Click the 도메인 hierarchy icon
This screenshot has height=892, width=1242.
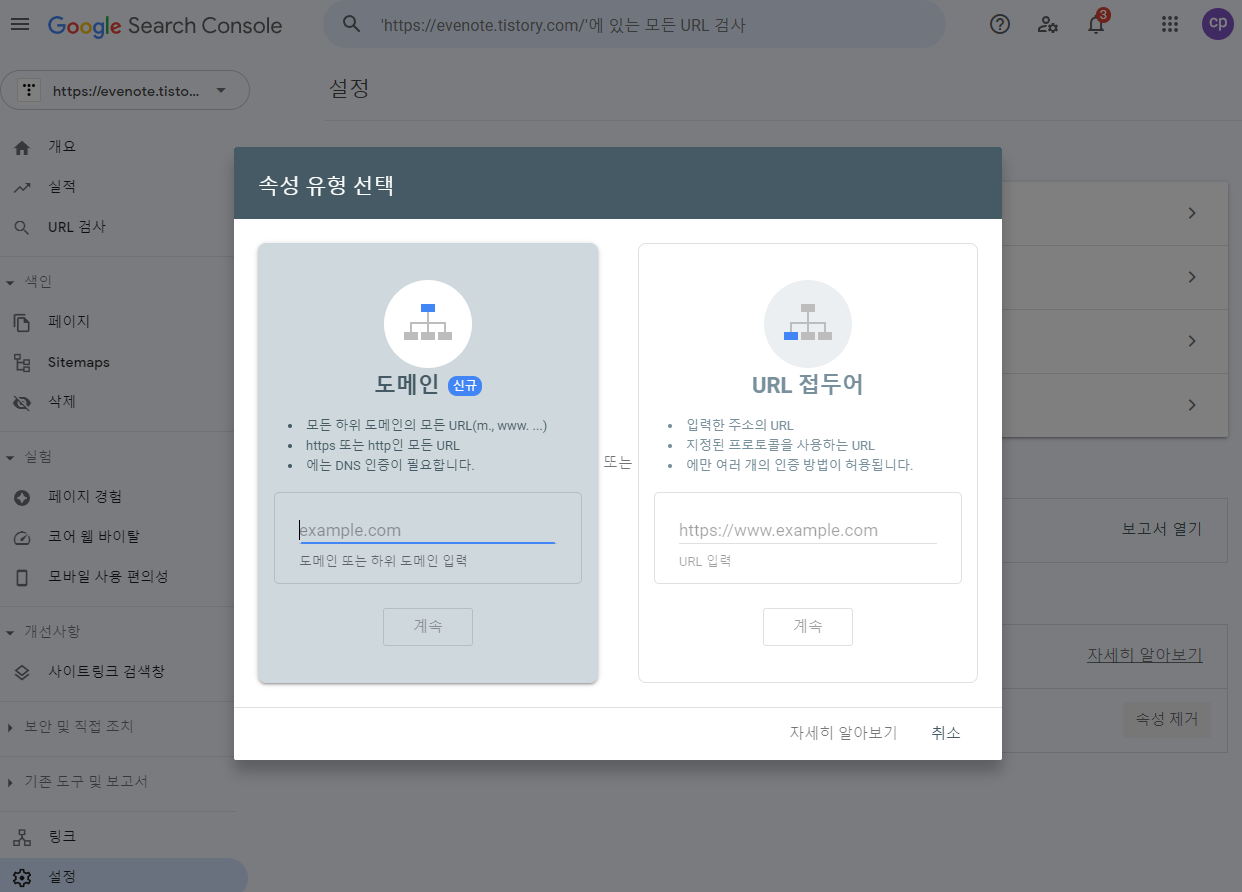click(428, 324)
